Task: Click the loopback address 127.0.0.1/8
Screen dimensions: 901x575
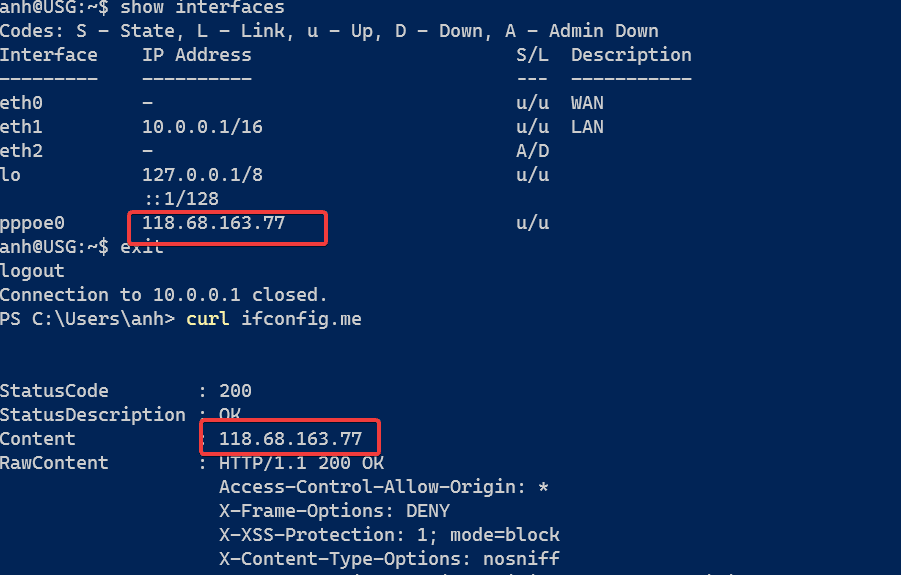Action: [x=202, y=175]
